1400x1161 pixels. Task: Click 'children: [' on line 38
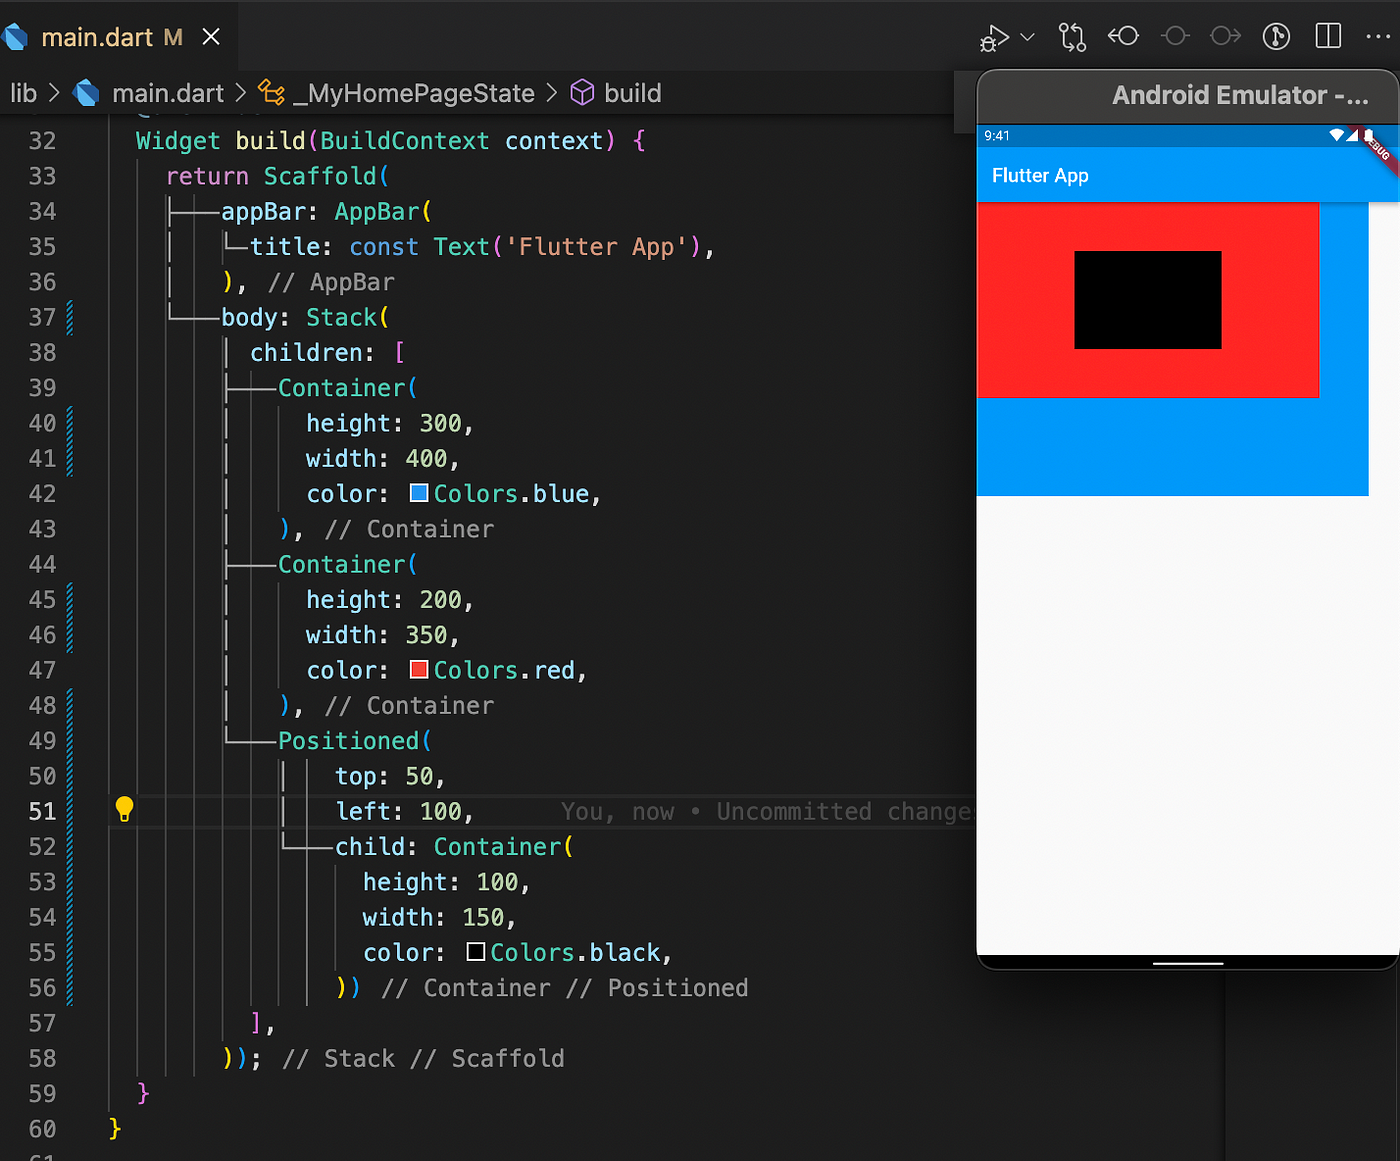coord(327,353)
